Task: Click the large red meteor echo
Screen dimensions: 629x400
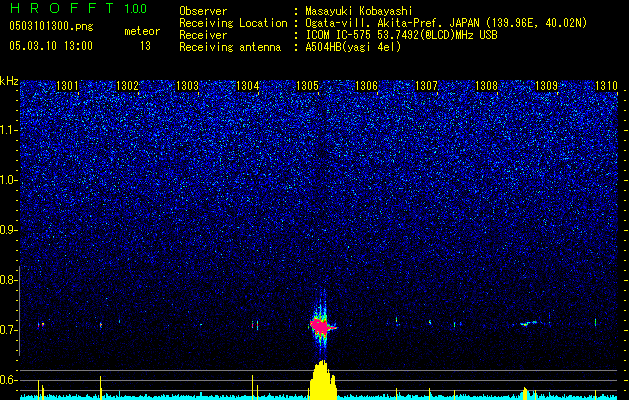Action: click(x=322, y=326)
